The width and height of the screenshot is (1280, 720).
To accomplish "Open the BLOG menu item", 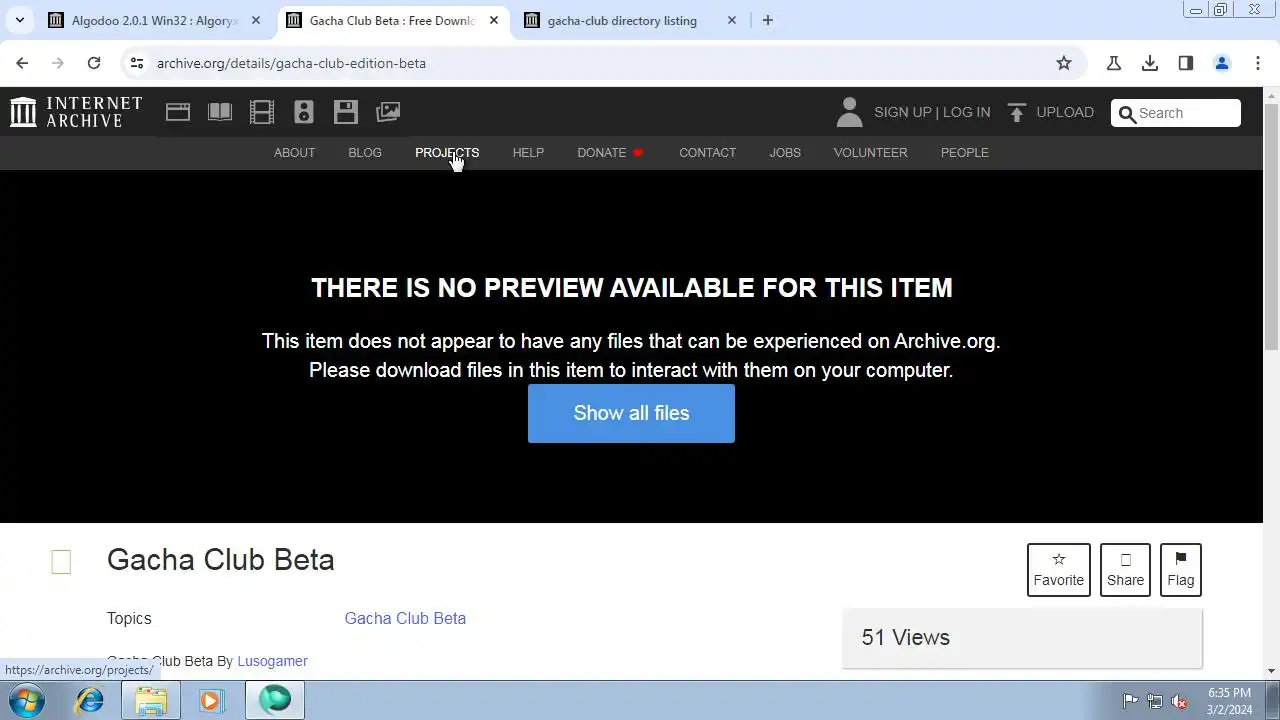I will (x=365, y=153).
